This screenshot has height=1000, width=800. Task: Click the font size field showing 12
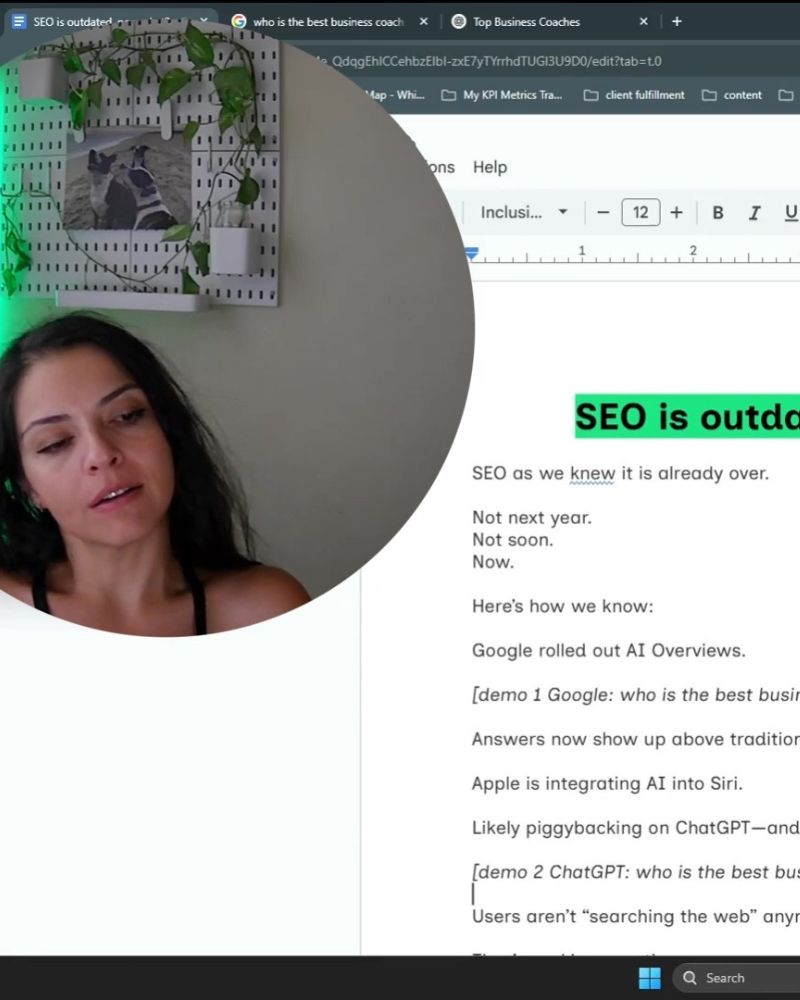pyautogui.click(x=641, y=212)
